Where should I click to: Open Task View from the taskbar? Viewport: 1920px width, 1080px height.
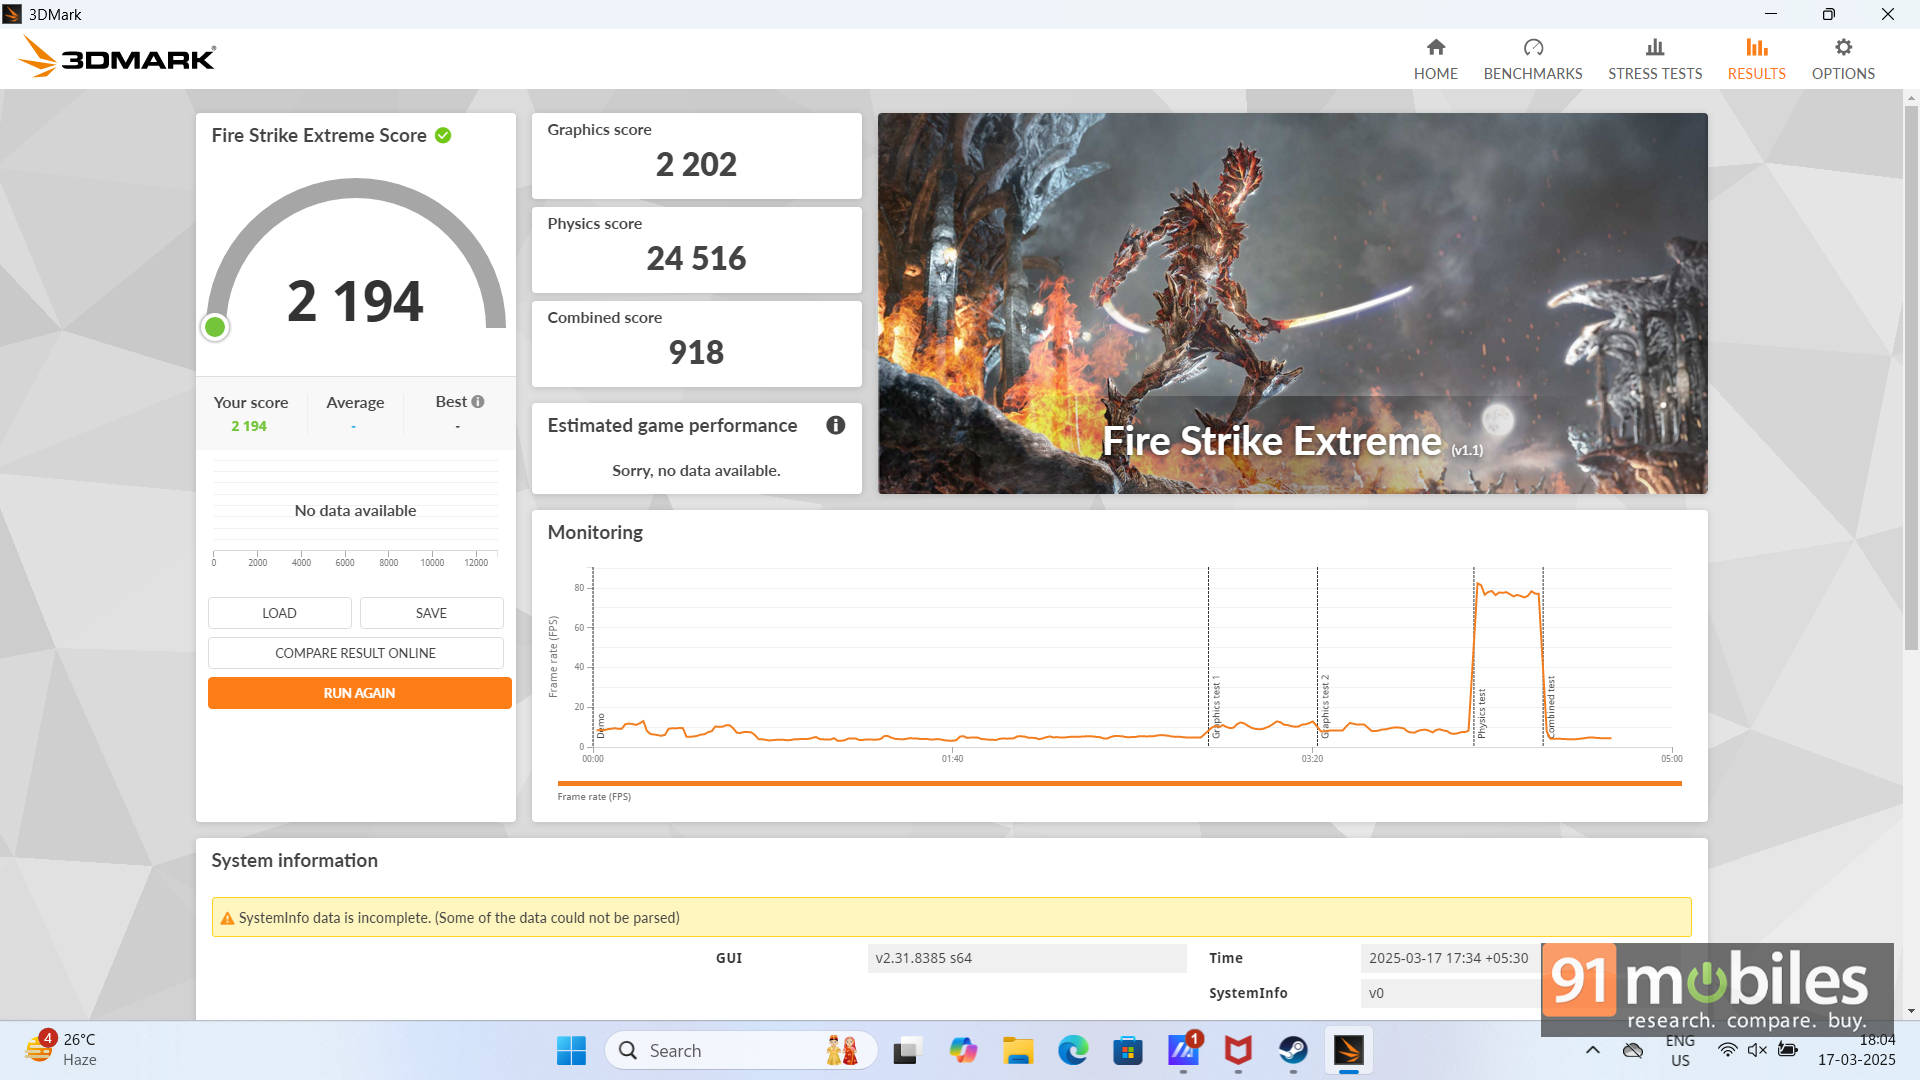pos(906,1051)
